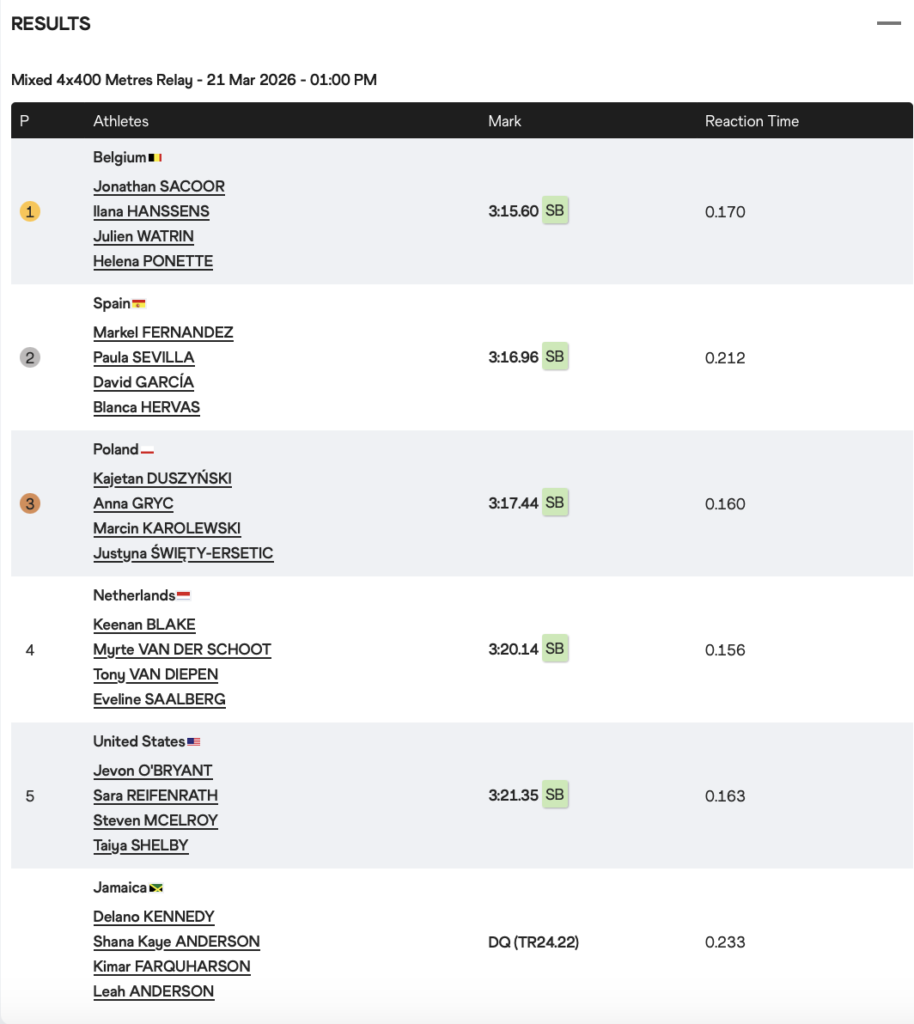Click the United States flag icon
Screen dimensions: 914x1024
pyautogui.click(x=193, y=742)
